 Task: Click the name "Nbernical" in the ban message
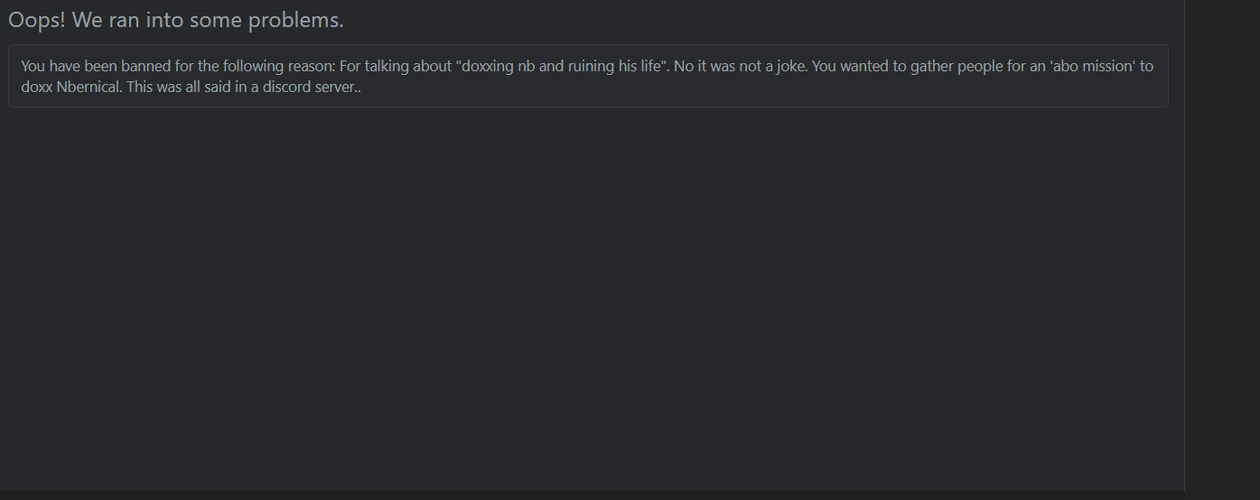(x=89, y=87)
